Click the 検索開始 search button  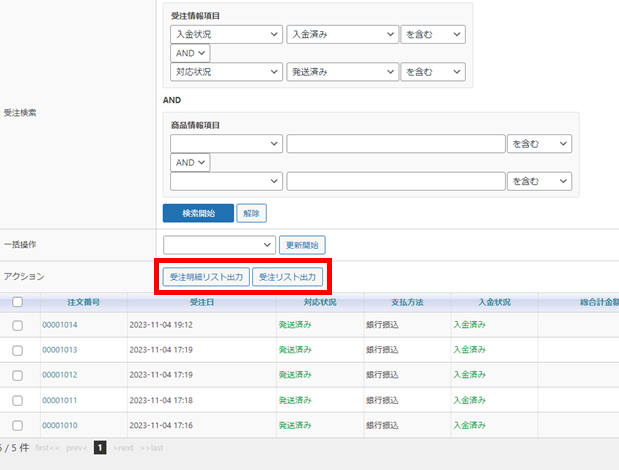198,213
